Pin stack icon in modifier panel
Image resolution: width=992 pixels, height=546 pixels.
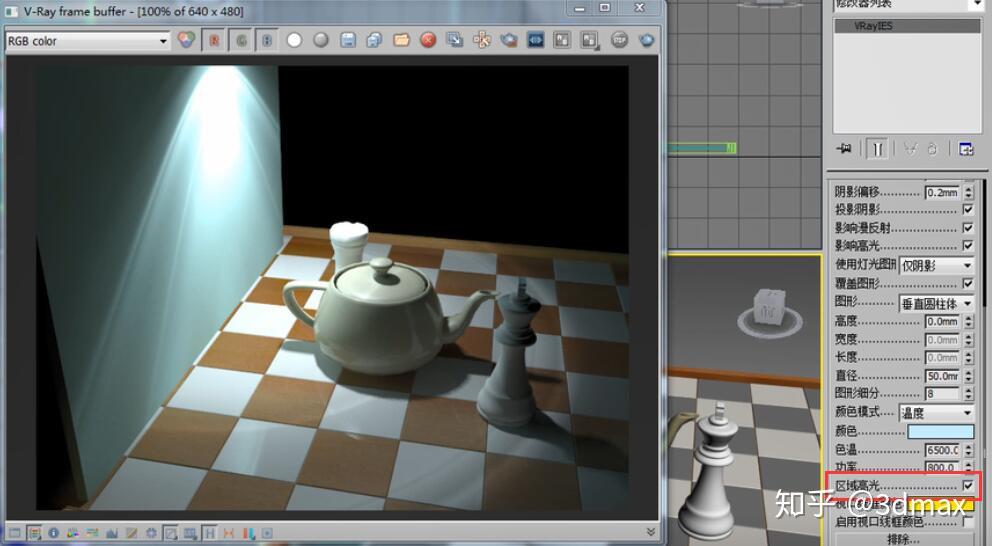point(844,149)
